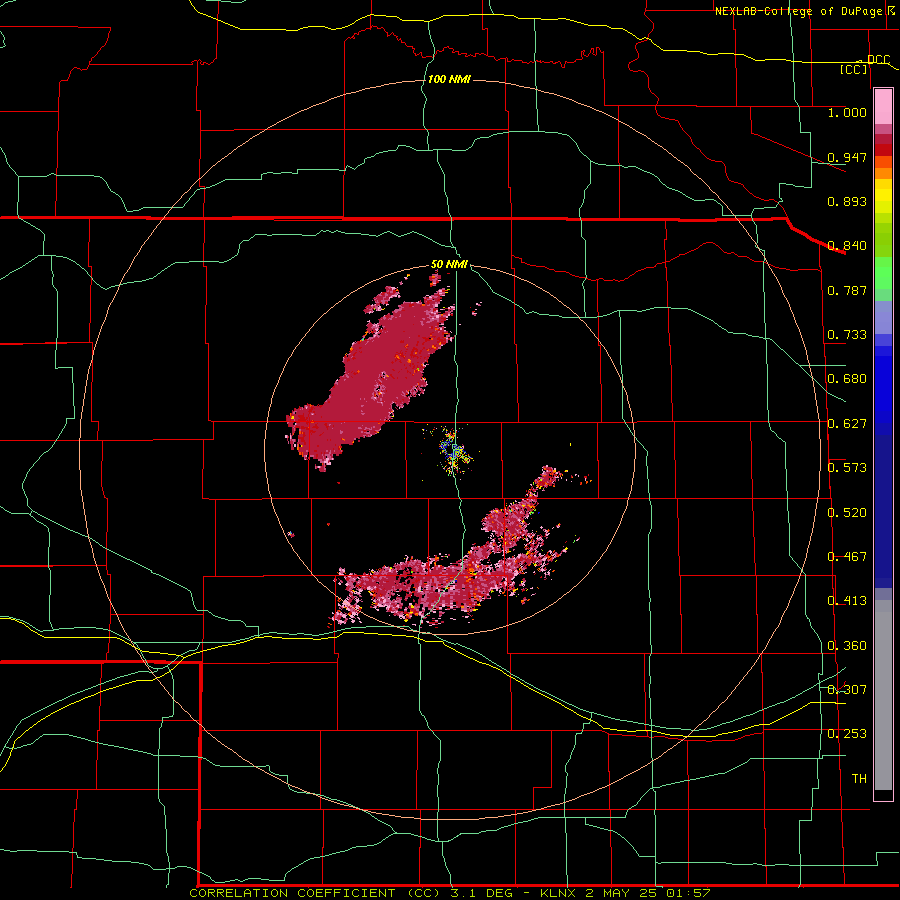
Task: Click the 0.627 color scale value
Action: click(847, 424)
